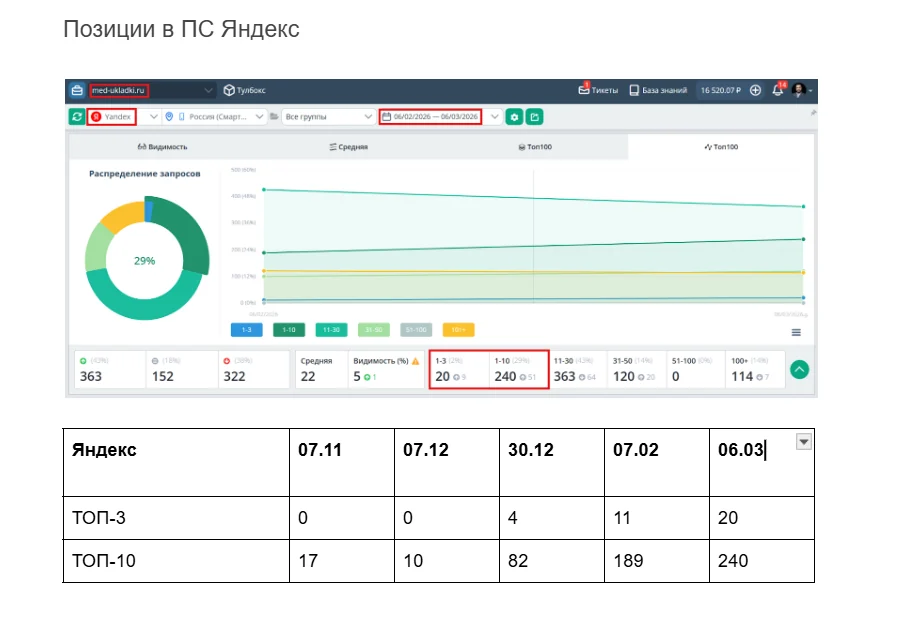Expand the med-ukladki.ru project dropdown

point(208,90)
